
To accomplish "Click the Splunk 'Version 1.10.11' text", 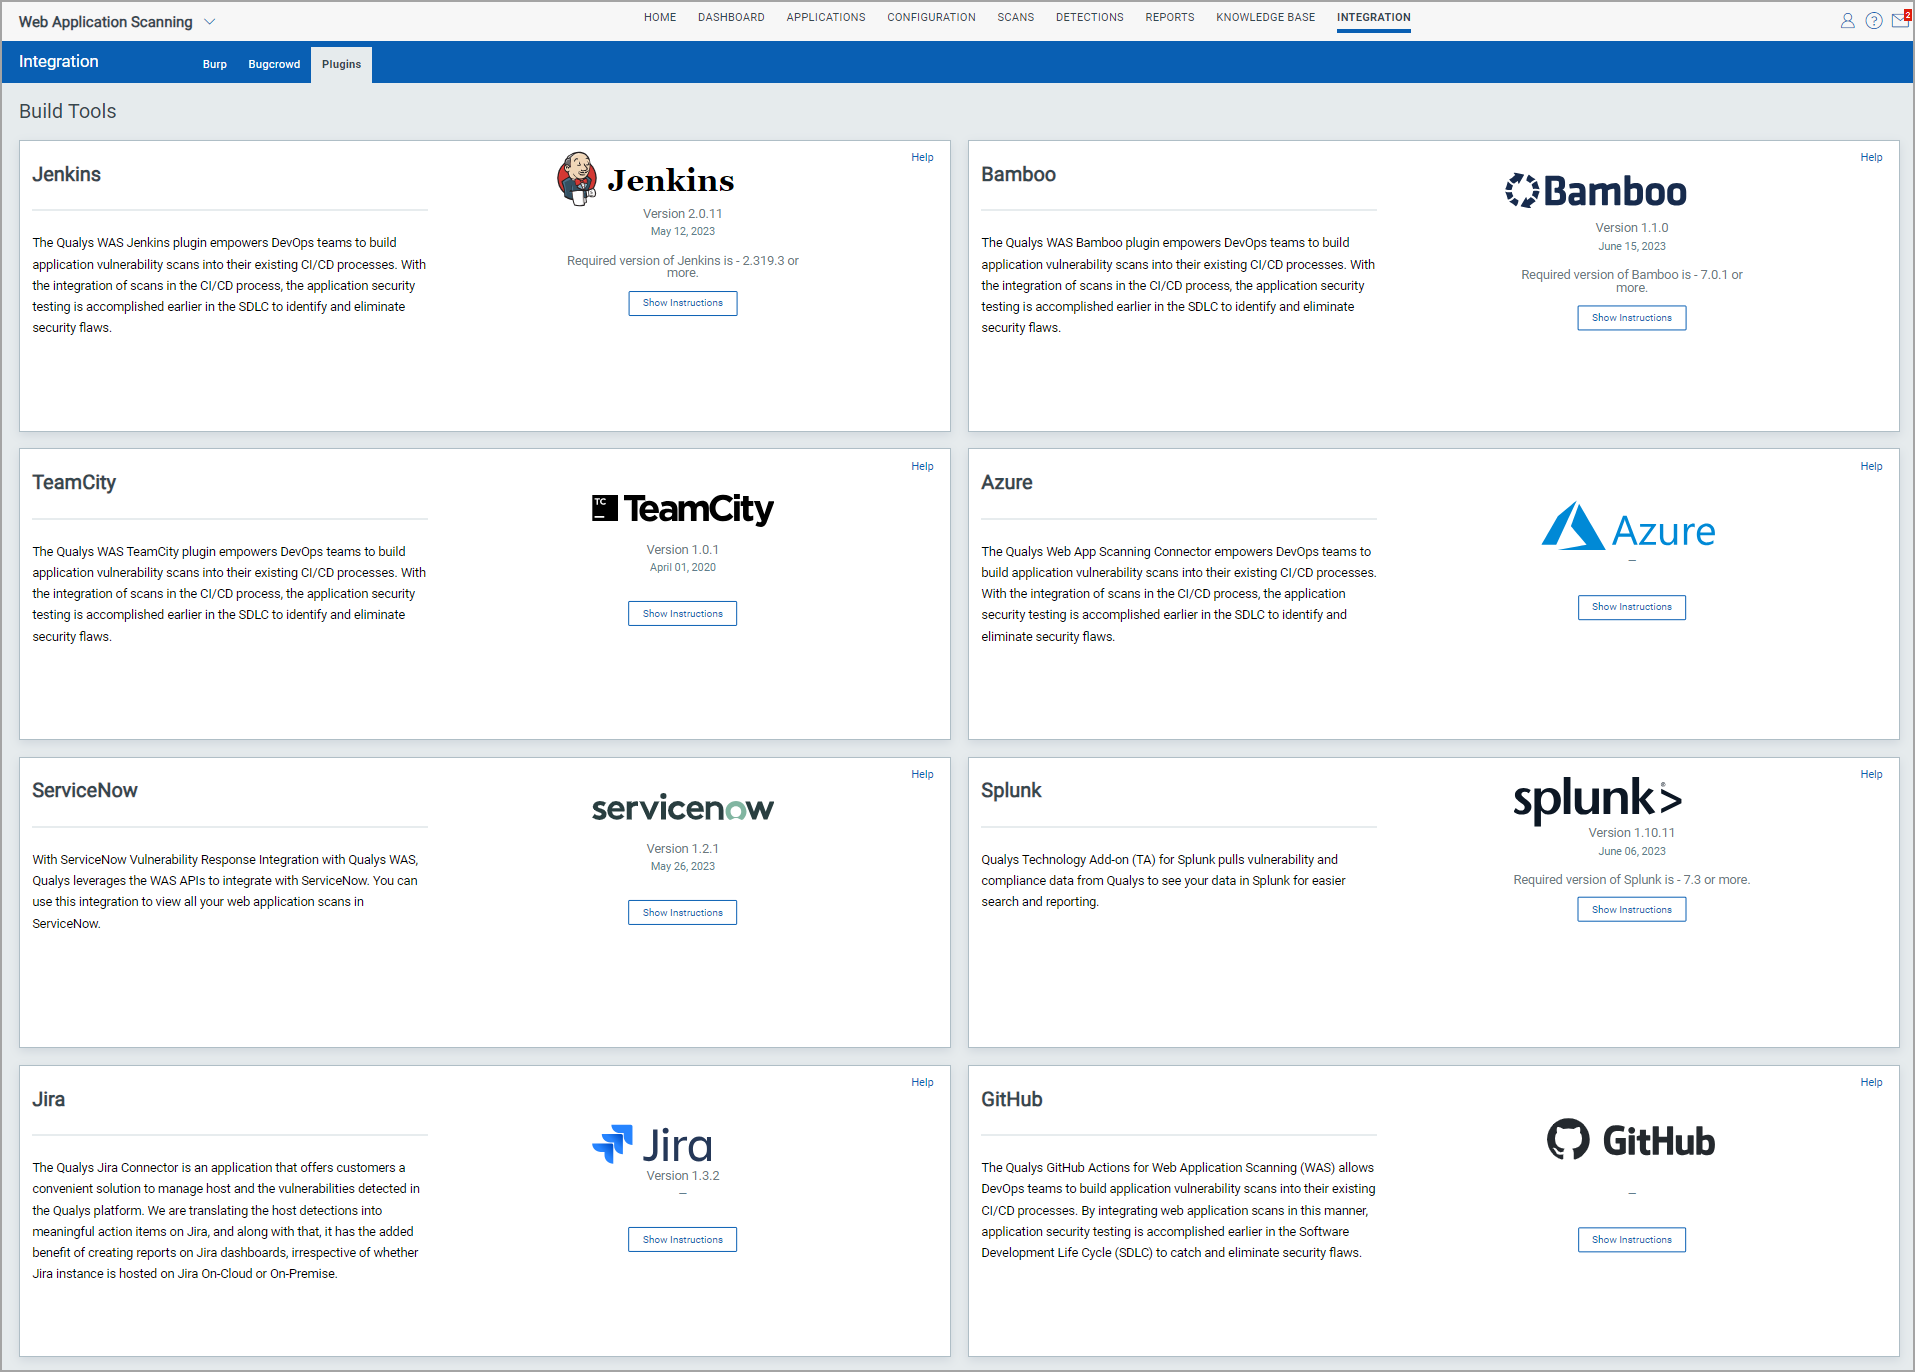I will [1632, 833].
